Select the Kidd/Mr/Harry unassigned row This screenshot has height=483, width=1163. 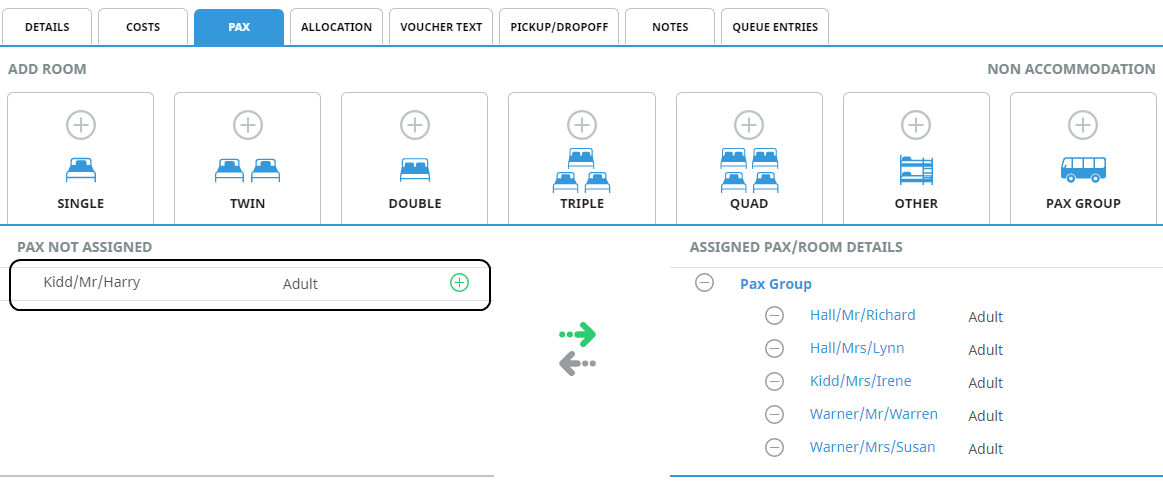pyautogui.click(x=200, y=283)
